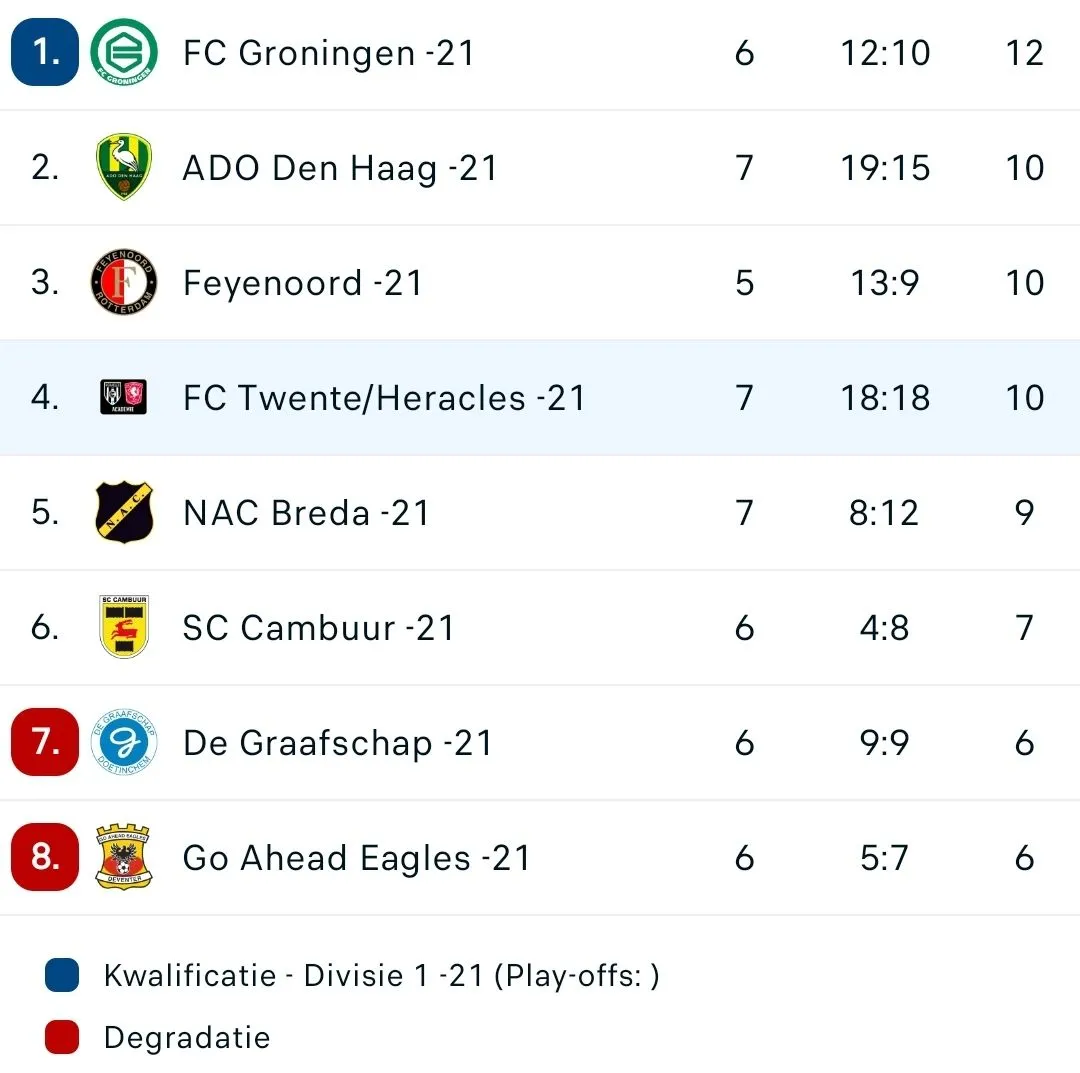Click the red rank badge showing 8
The height and width of the screenshot is (1073, 1080).
pos(44,857)
